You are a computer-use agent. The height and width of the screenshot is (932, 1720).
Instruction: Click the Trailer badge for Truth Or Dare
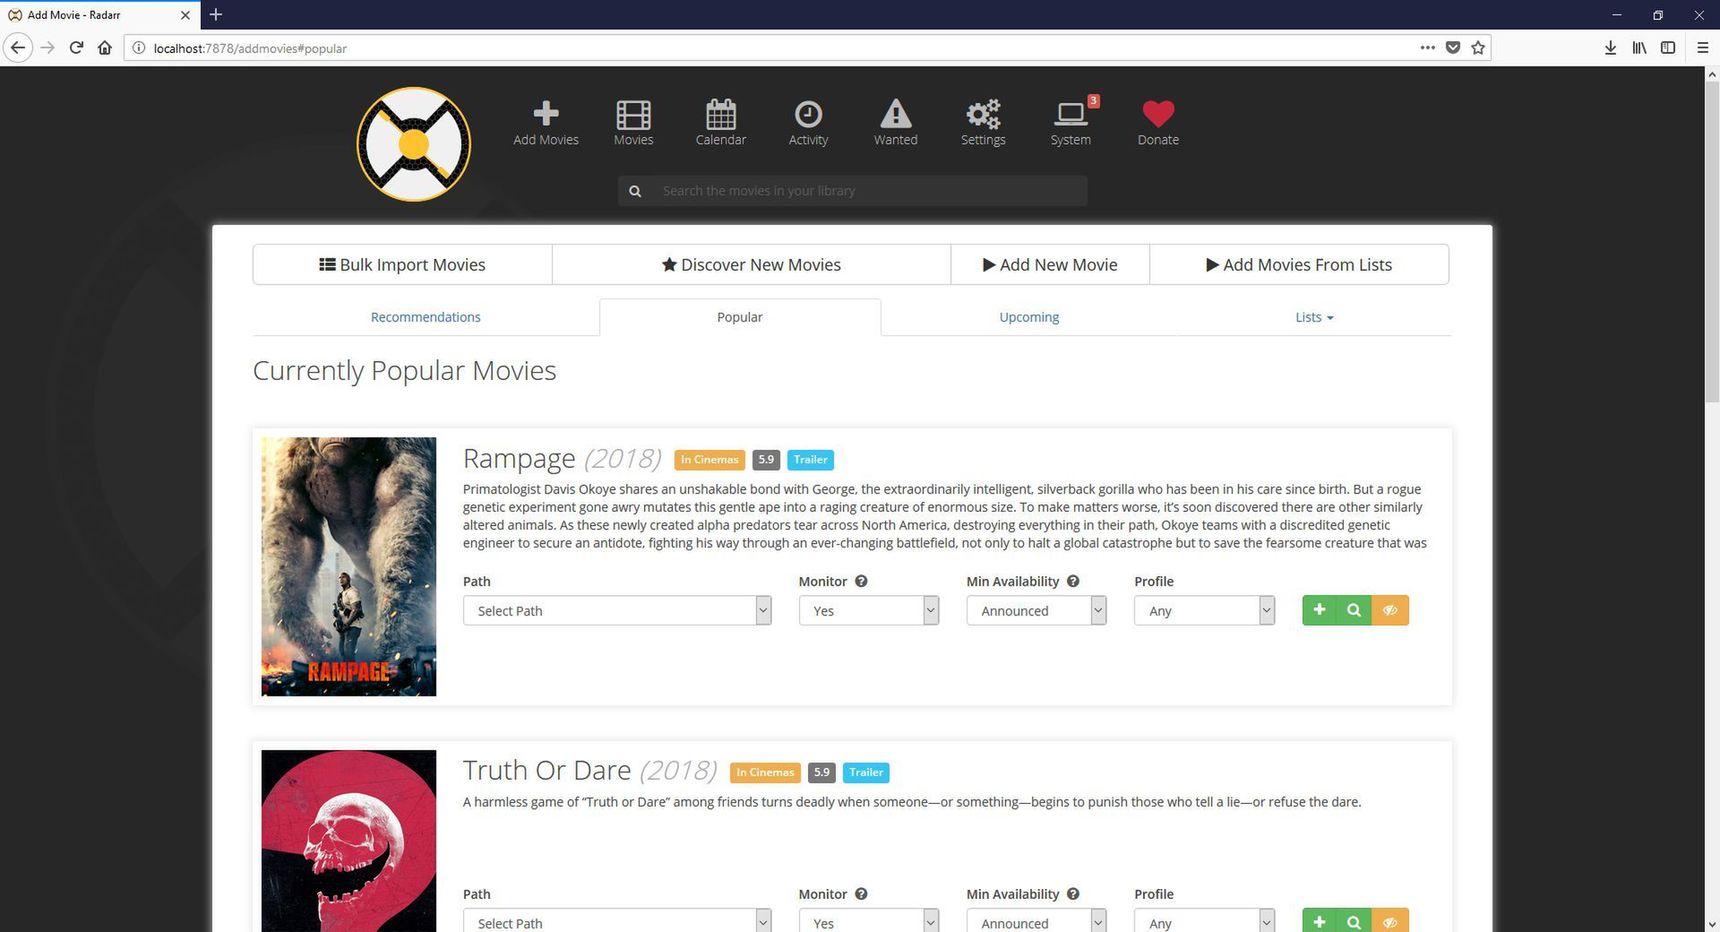click(x=866, y=772)
